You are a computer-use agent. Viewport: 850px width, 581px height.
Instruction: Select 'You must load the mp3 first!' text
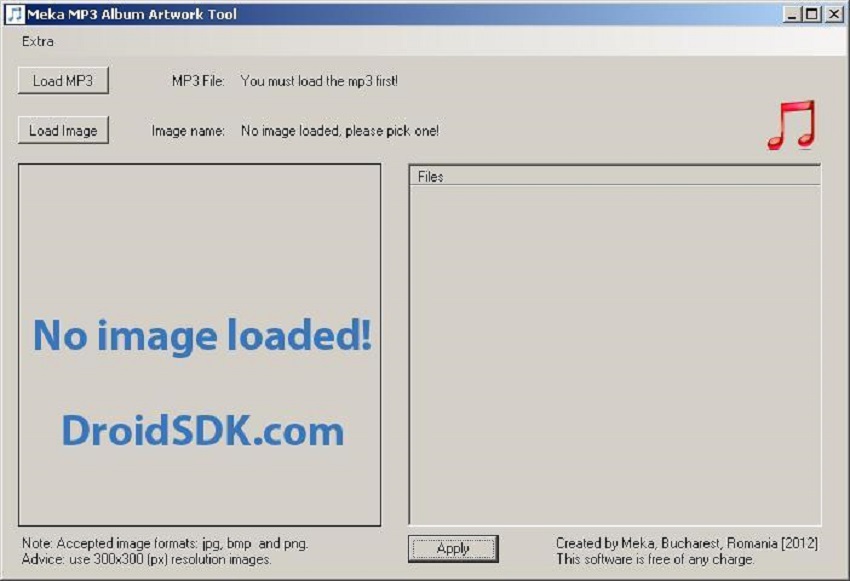(319, 81)
